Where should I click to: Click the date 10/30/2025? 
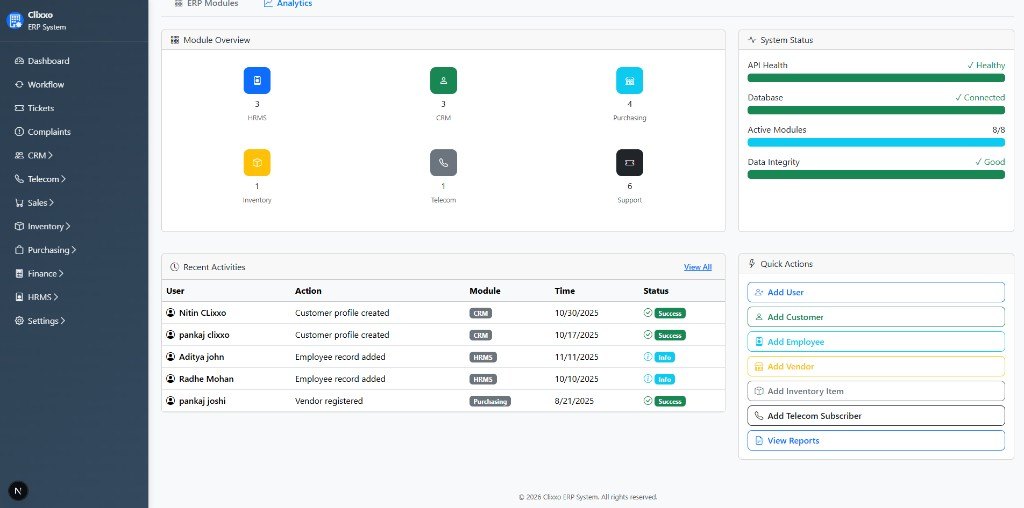(x=577, y=313)
